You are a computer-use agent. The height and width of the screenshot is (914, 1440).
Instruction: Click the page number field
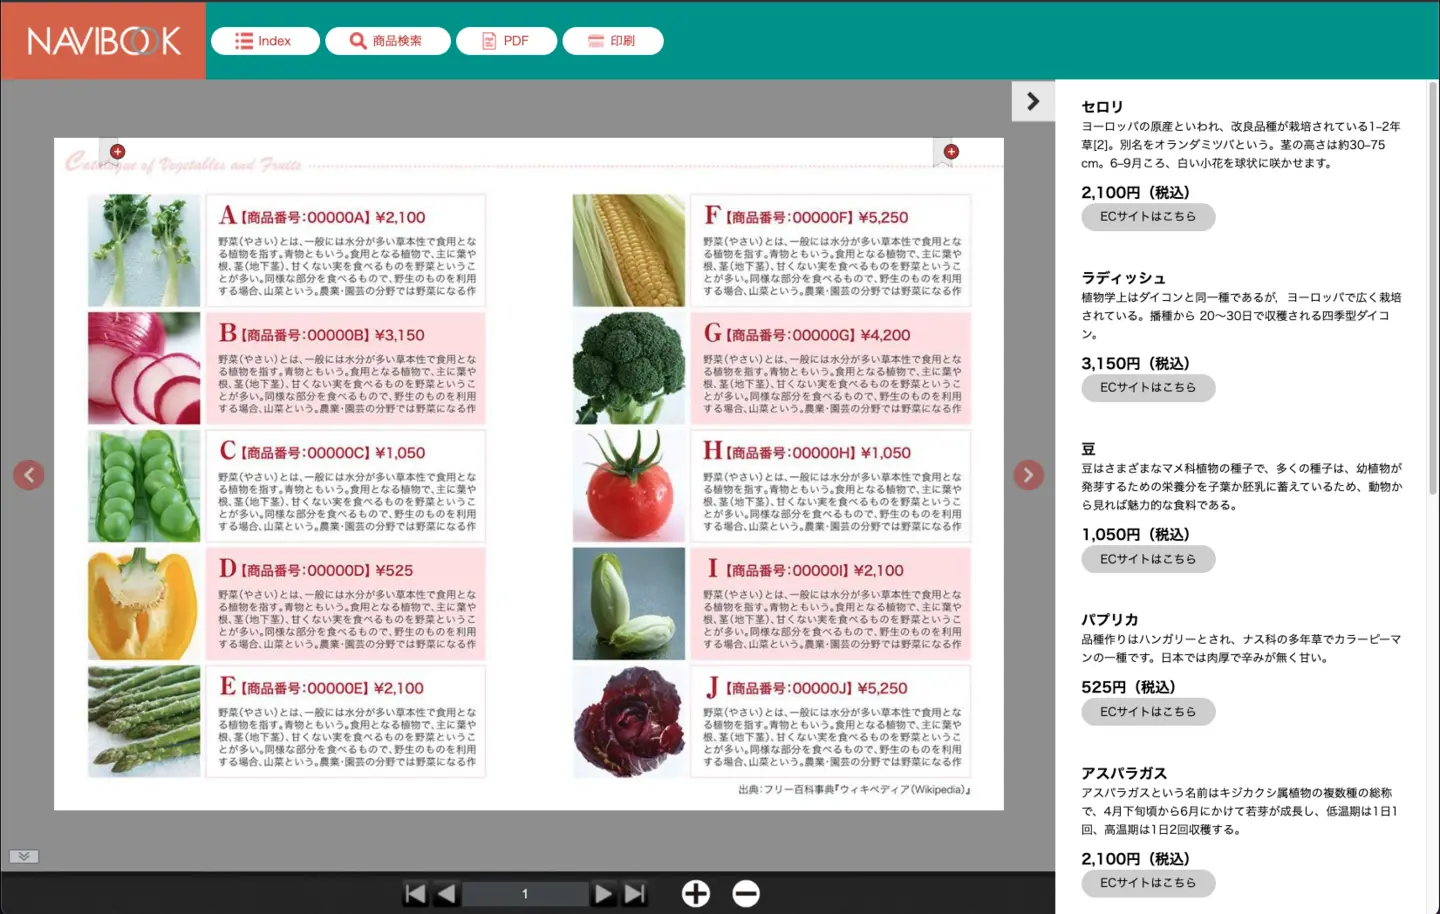pos(525,893)
